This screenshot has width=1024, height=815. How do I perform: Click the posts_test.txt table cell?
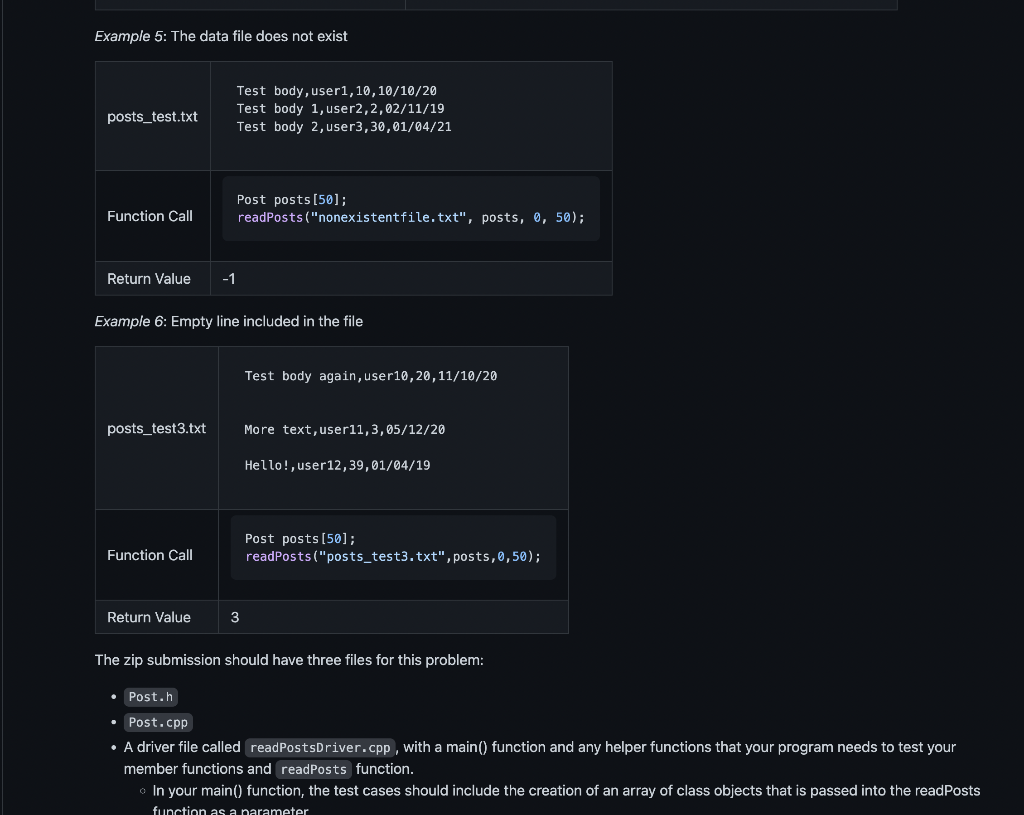point(152,117)
